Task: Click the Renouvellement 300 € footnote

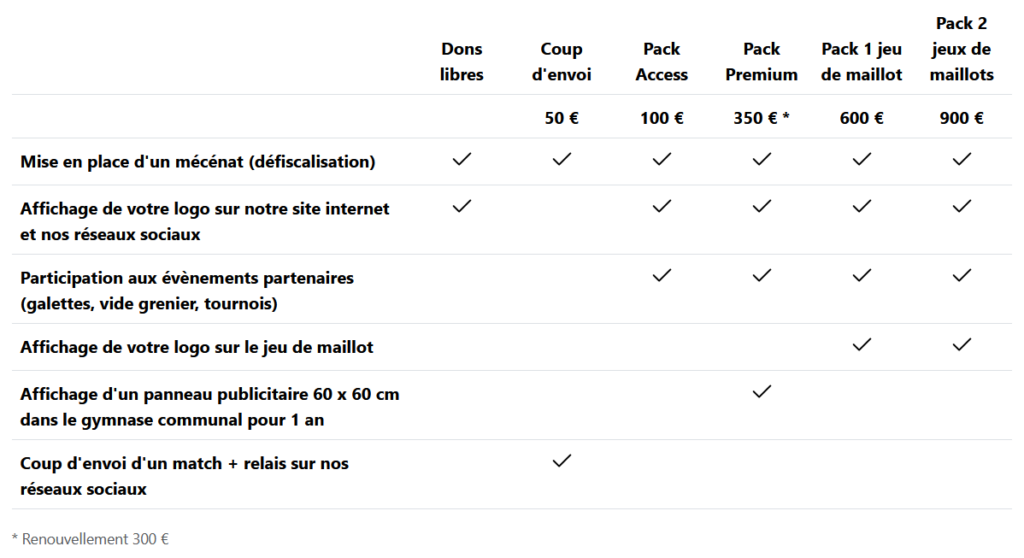Action: pyautogui.click(x=84, y=539)
